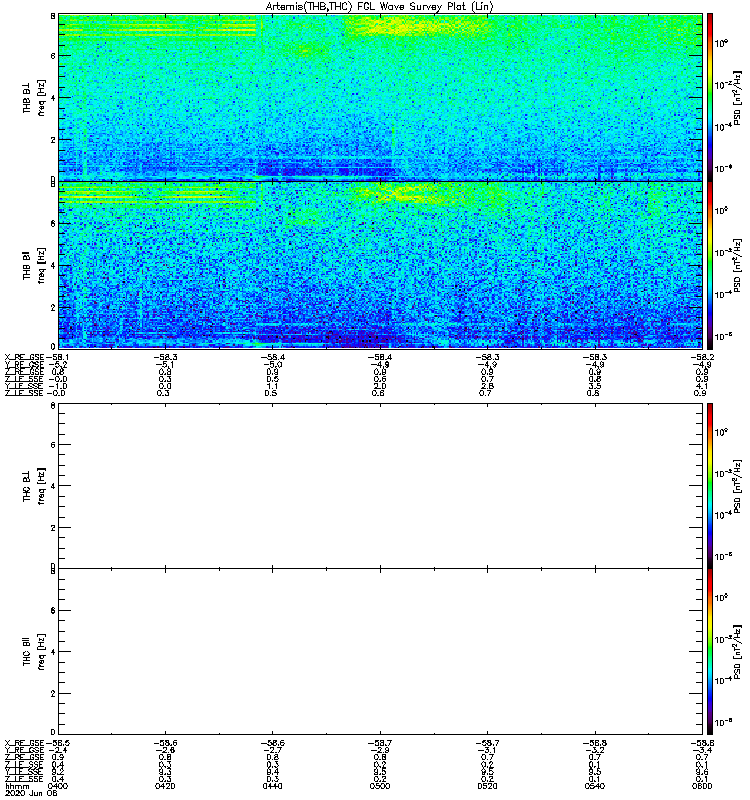Image resolution: width=750 pixels, height=800 pixels.
Task: Click the color bar beside THB B-parallel panel
Action: pos(710,265)
